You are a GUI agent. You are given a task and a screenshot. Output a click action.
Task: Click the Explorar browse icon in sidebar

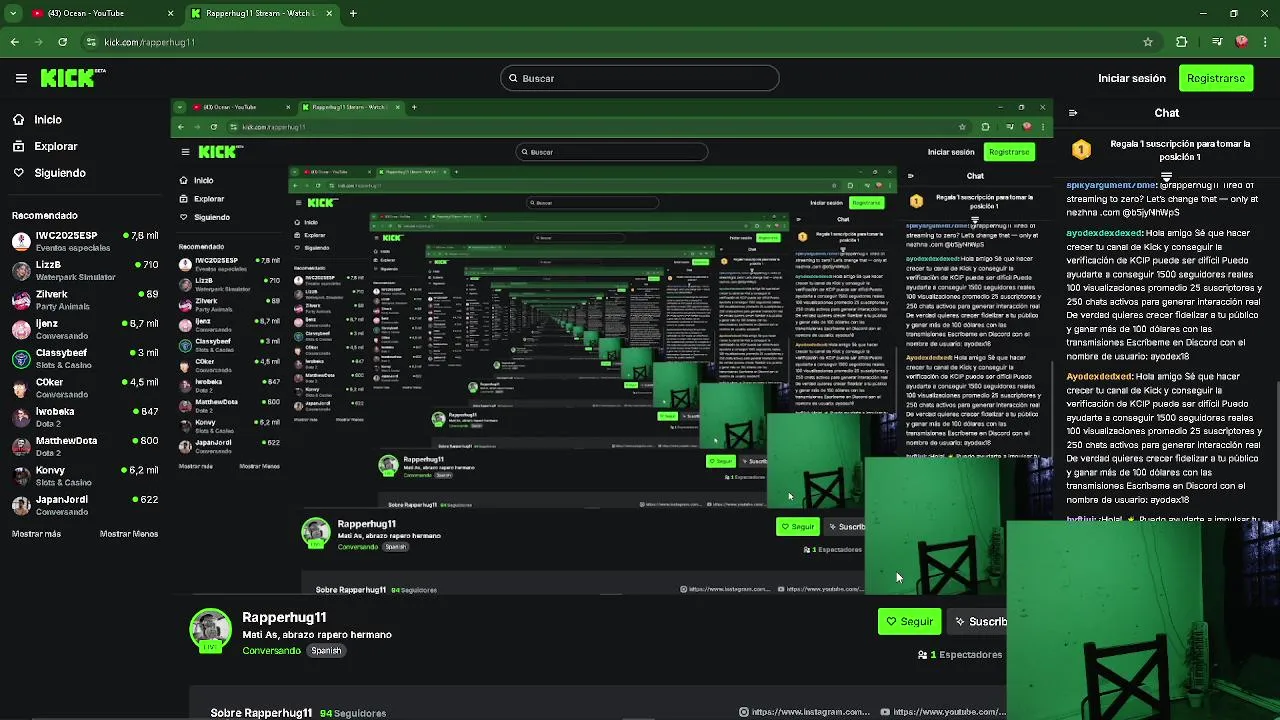coord(18,146)
